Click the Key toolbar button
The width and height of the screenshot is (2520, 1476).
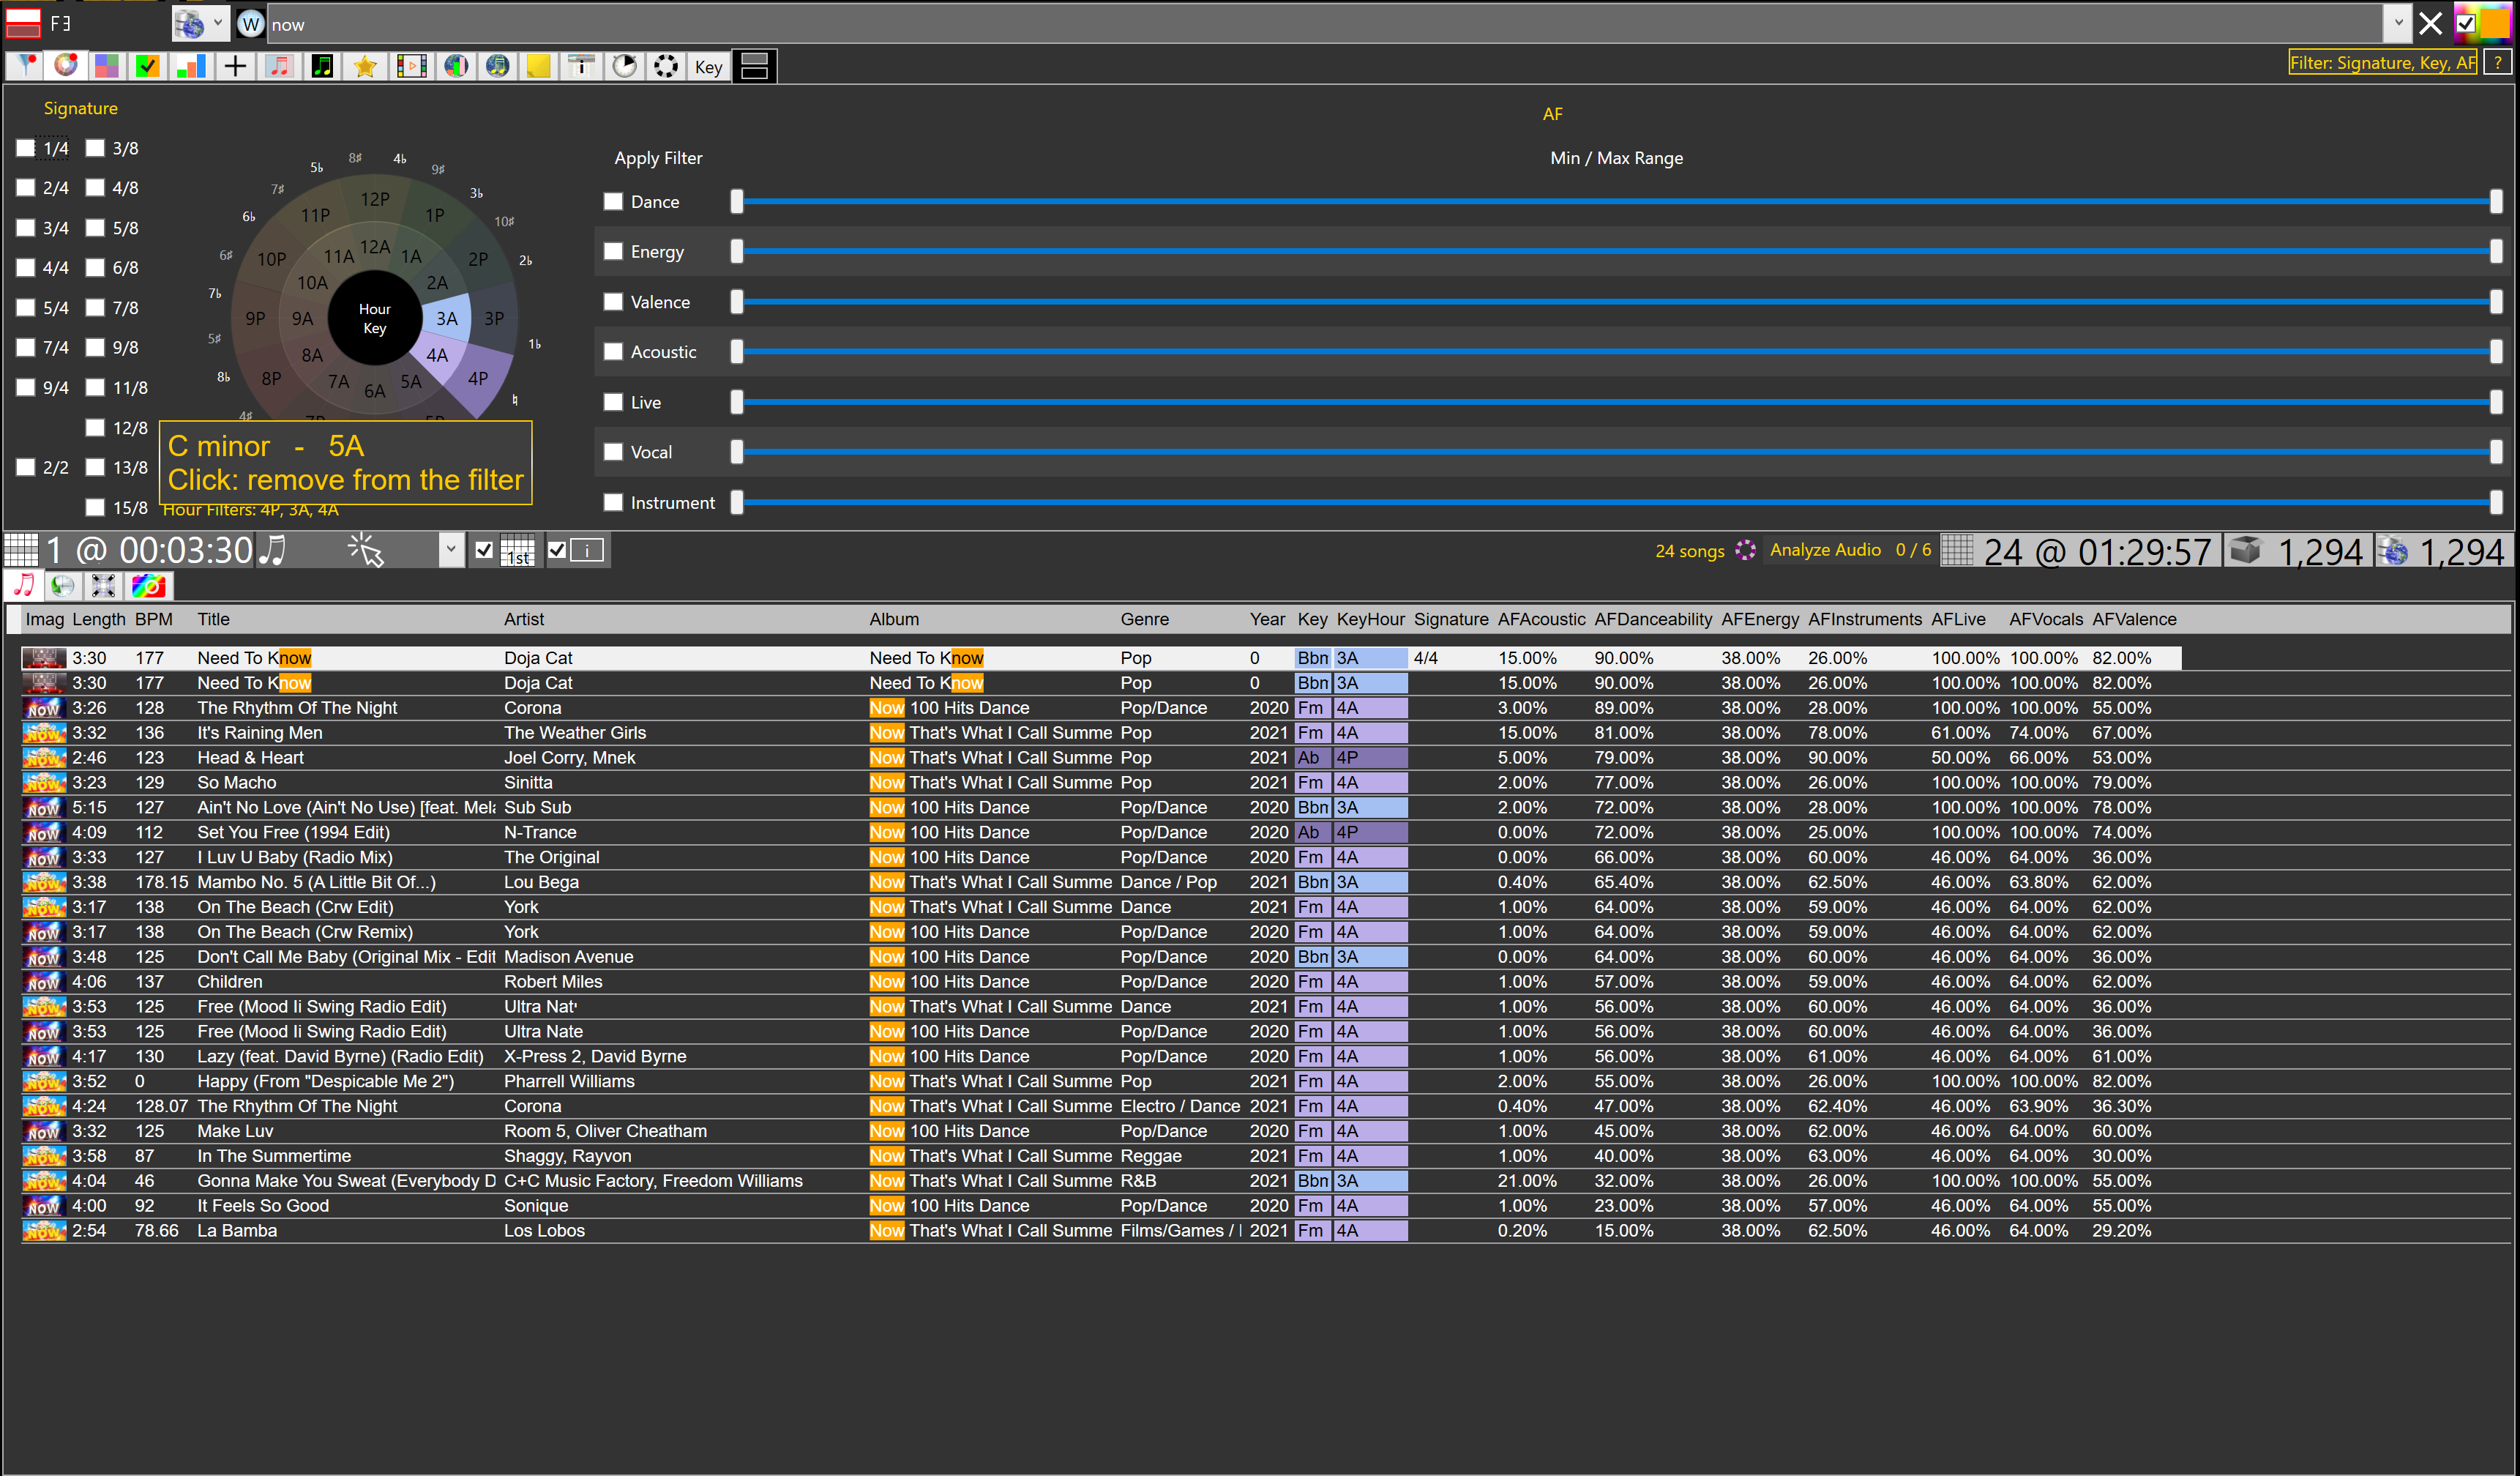(x=708, y=67)
